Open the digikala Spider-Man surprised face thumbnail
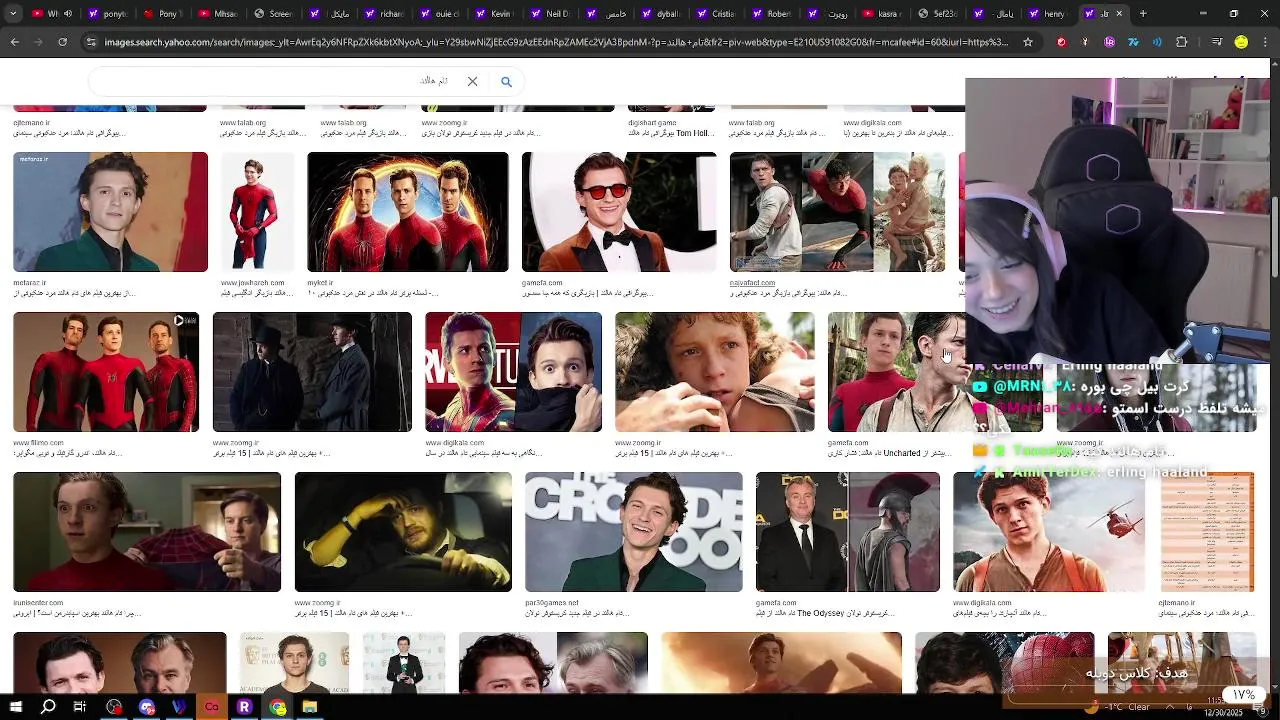Image resolution: width=1280 pixels, height=720 pixels. coord(513,372)
